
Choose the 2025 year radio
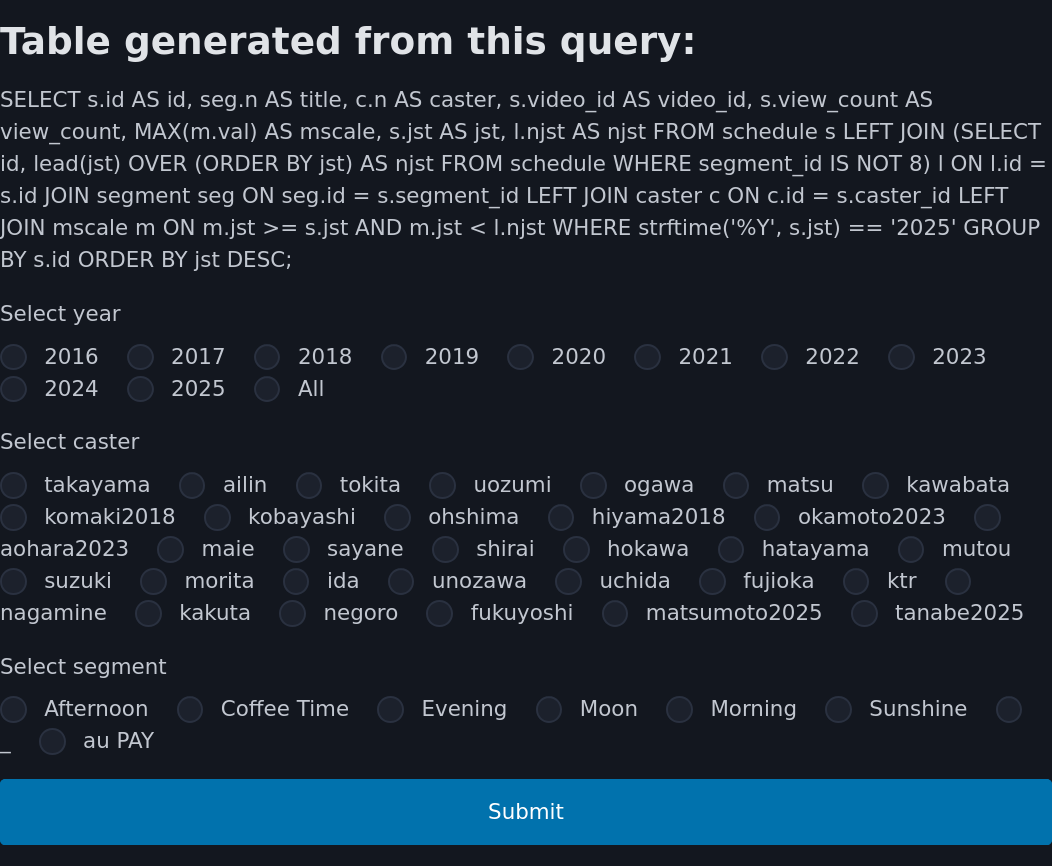point(140,389)
